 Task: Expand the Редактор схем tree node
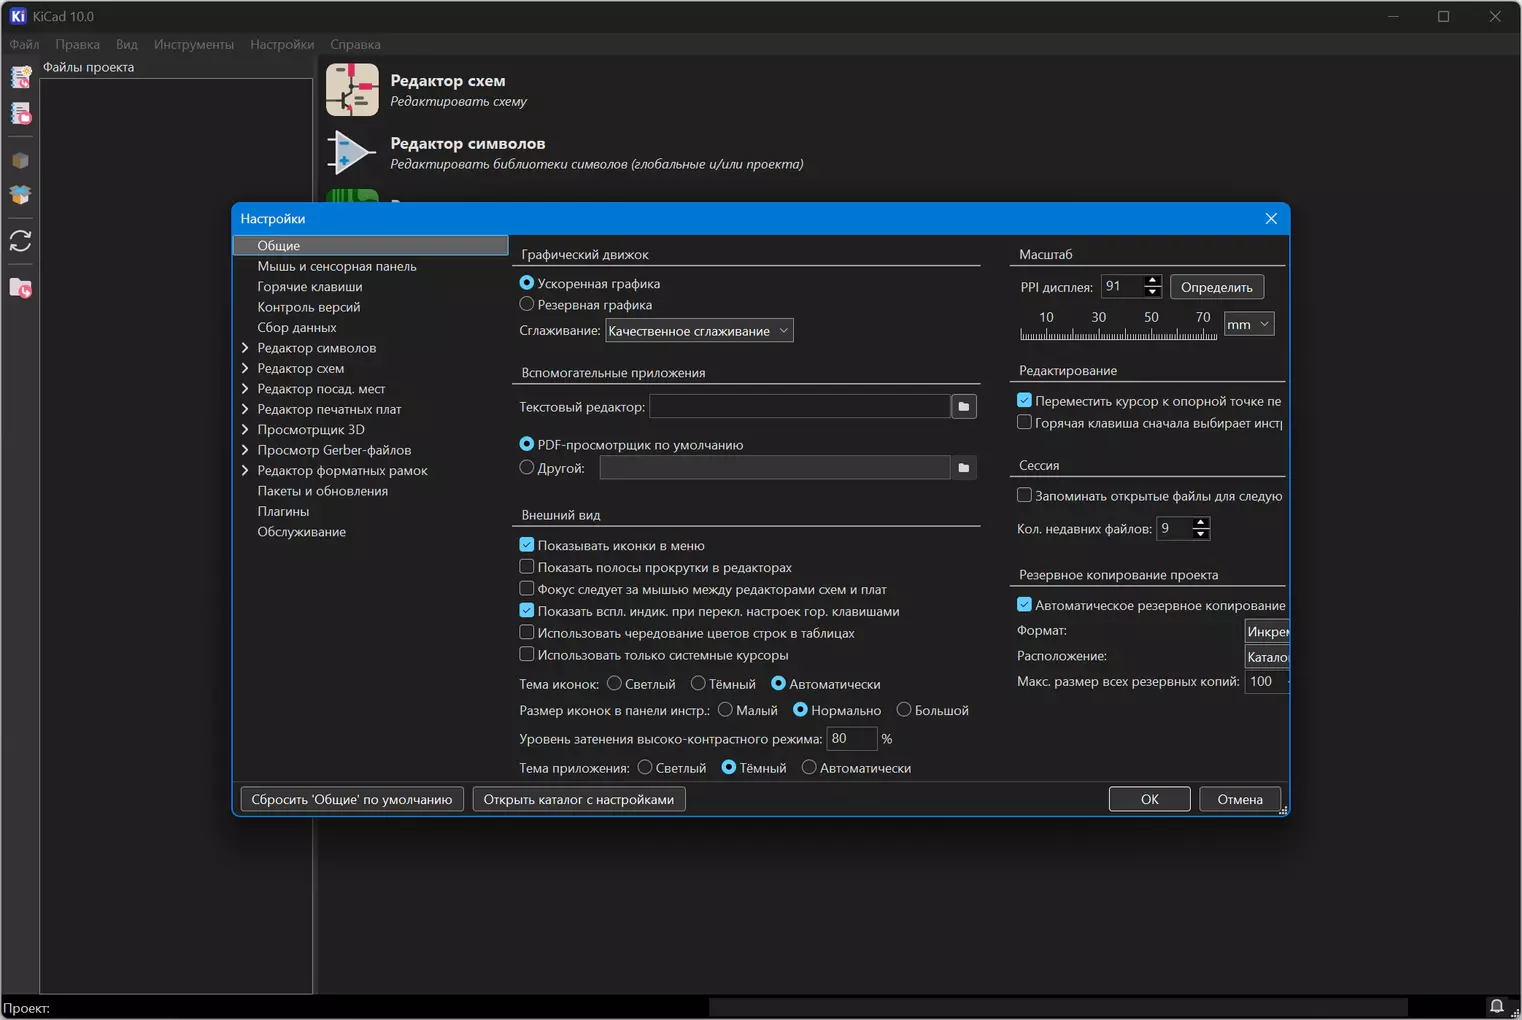[245, 368]
